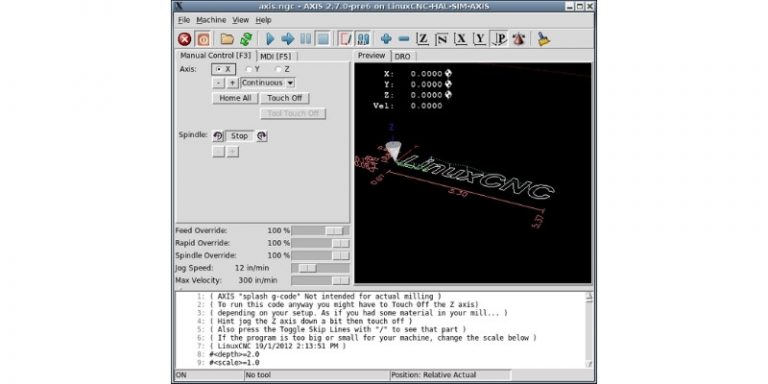
Task: Switch to X side view icon
Action: (x=460, y=39)
